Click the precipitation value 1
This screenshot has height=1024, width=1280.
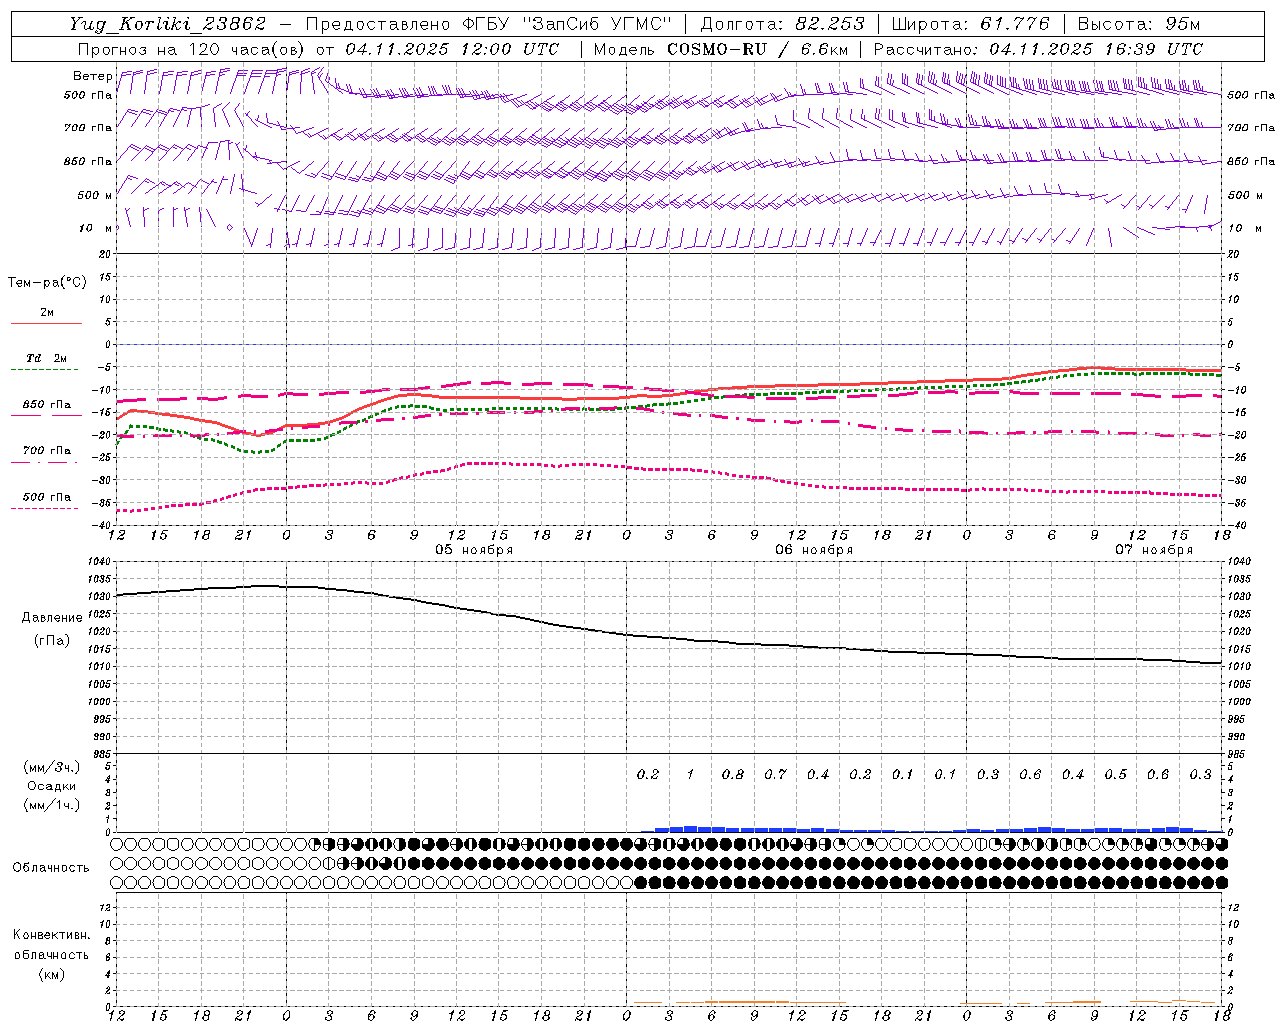tap(690, 774)
